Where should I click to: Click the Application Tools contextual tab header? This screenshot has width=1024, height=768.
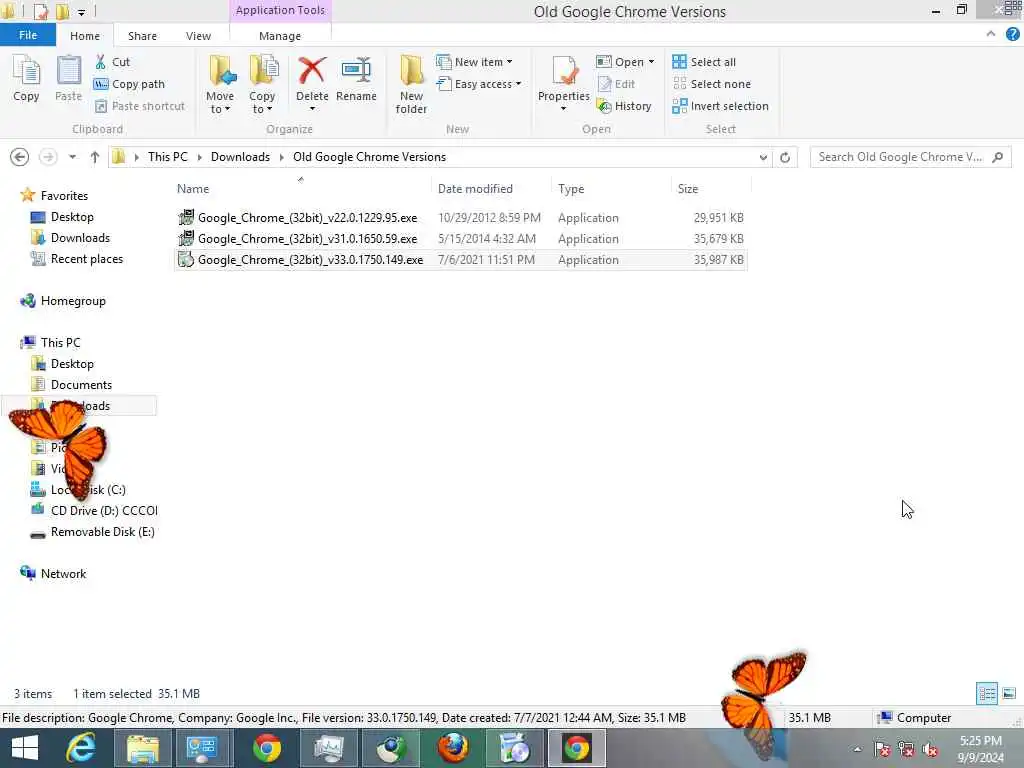coord(280,10)
